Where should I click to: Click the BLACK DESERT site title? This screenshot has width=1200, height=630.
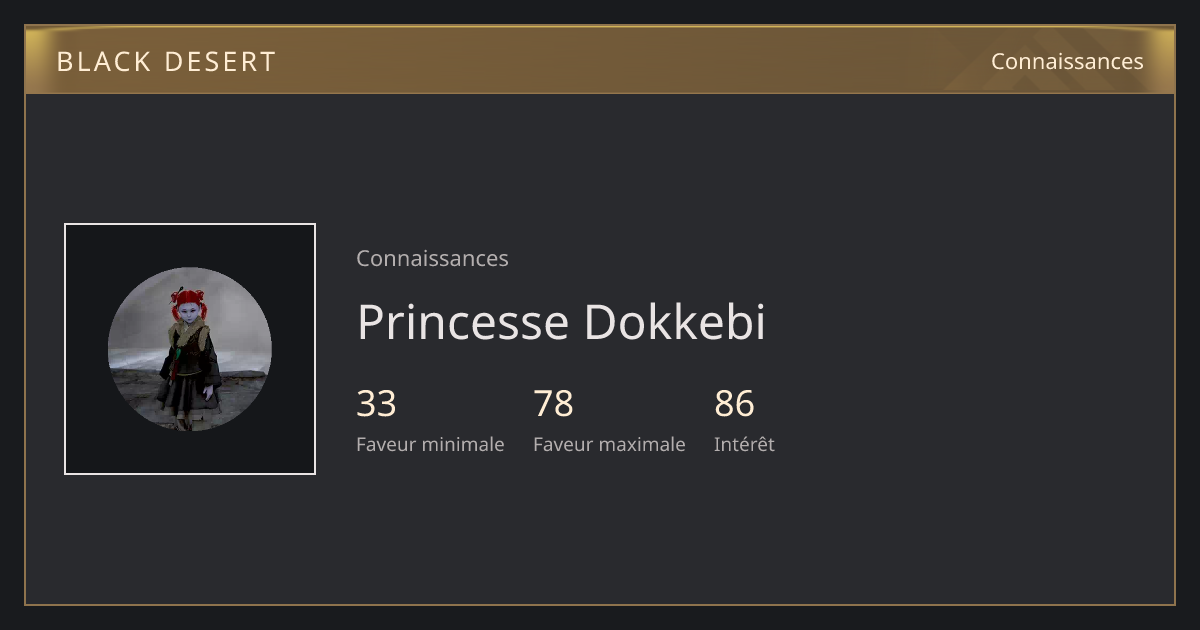click(x=166, y=62)
